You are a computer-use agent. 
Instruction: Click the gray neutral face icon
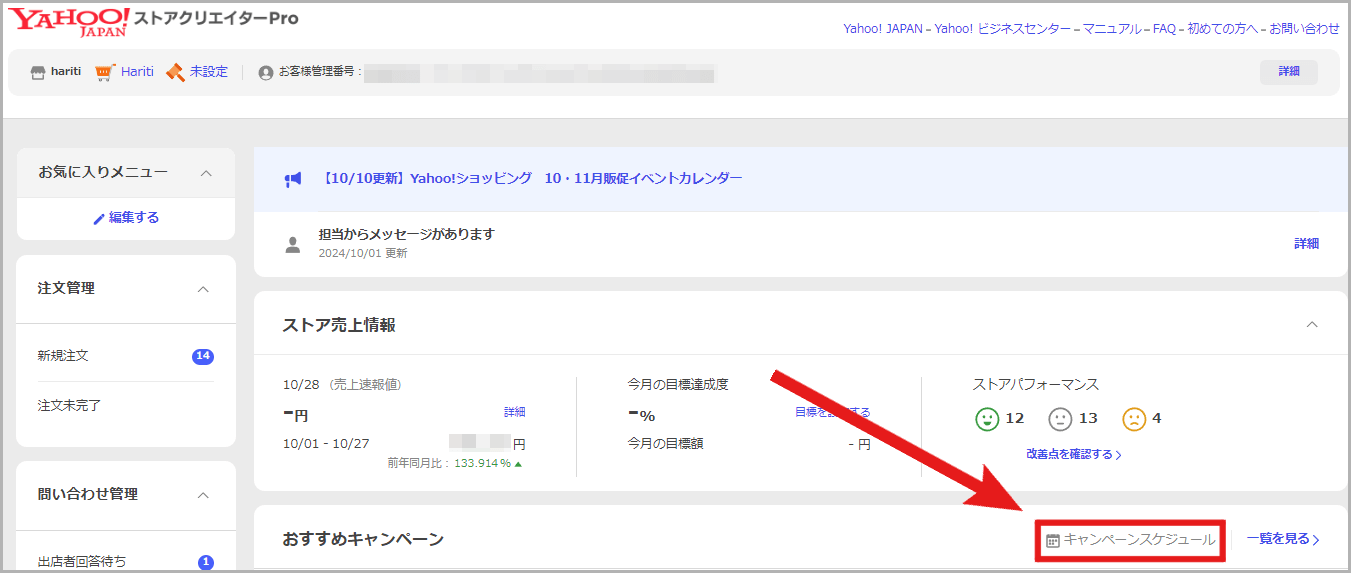click(x=1060, y=419)
